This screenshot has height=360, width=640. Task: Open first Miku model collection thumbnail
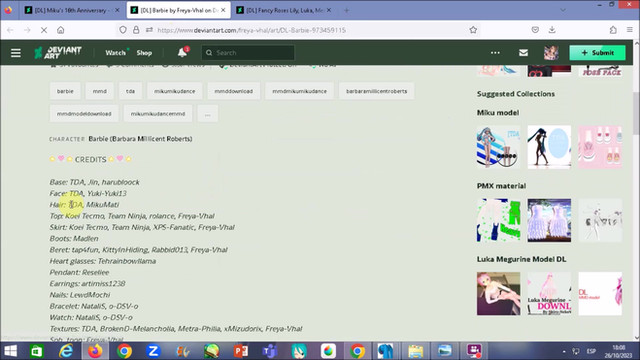click(x=498, y=147)
